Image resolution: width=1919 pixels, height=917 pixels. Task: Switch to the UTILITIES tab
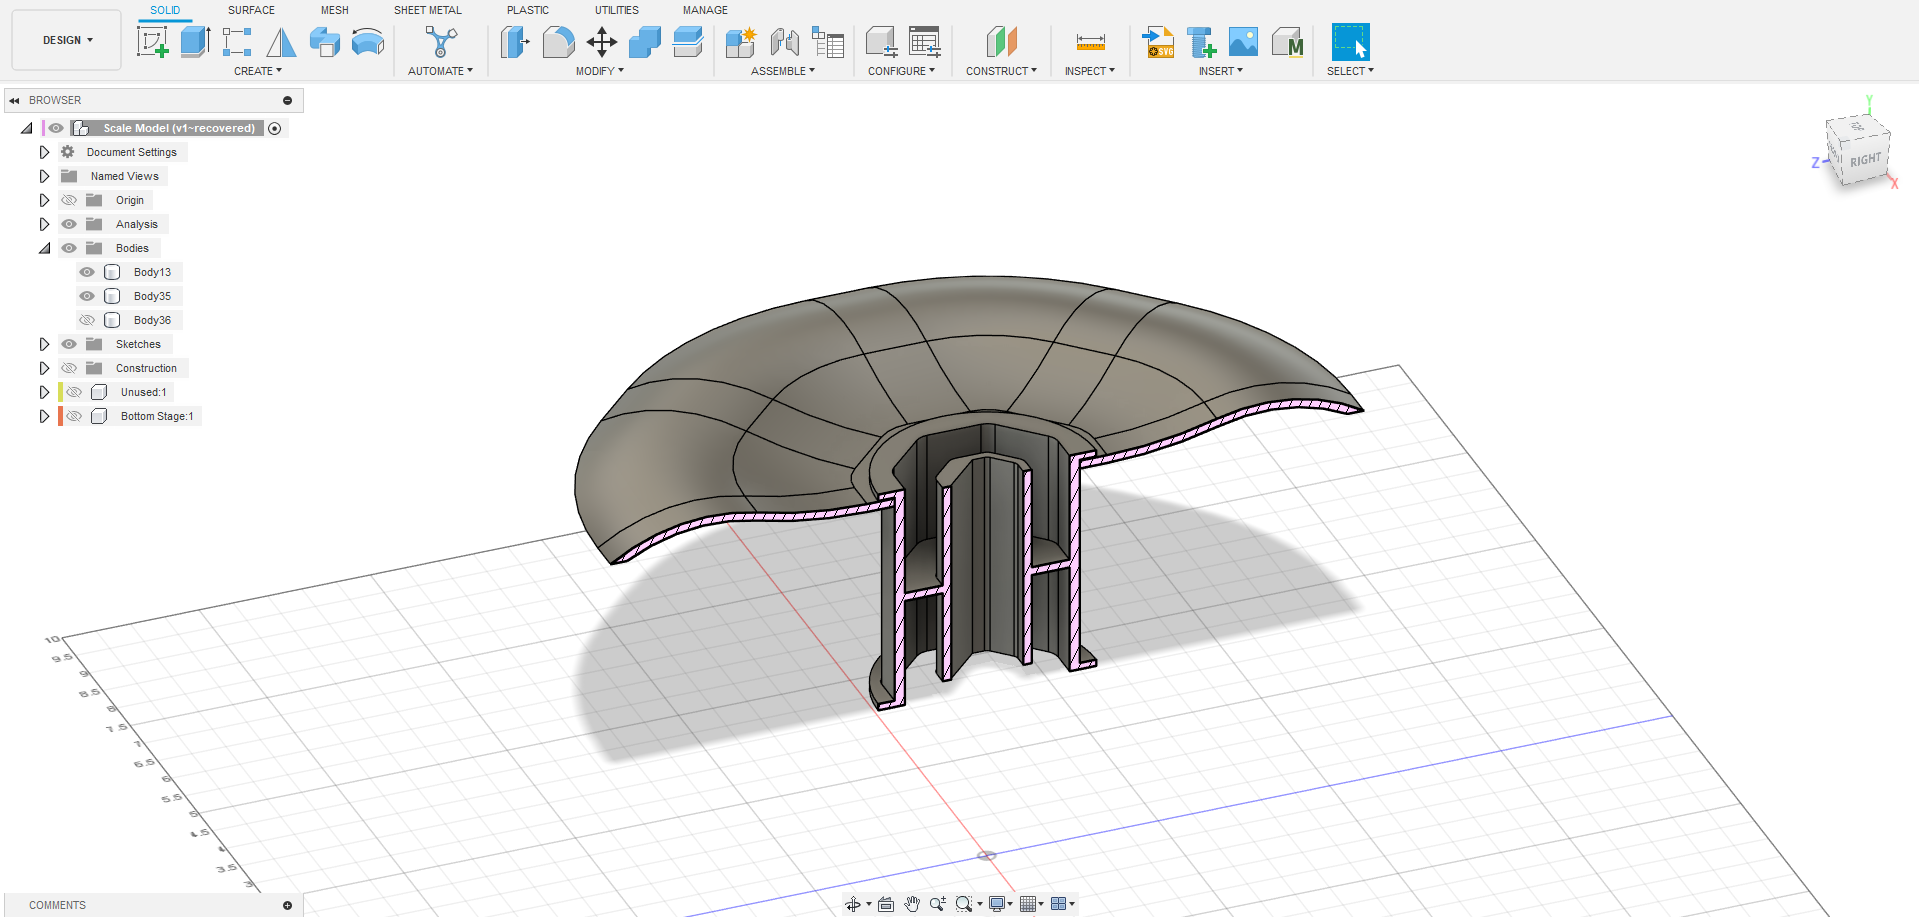617,10
